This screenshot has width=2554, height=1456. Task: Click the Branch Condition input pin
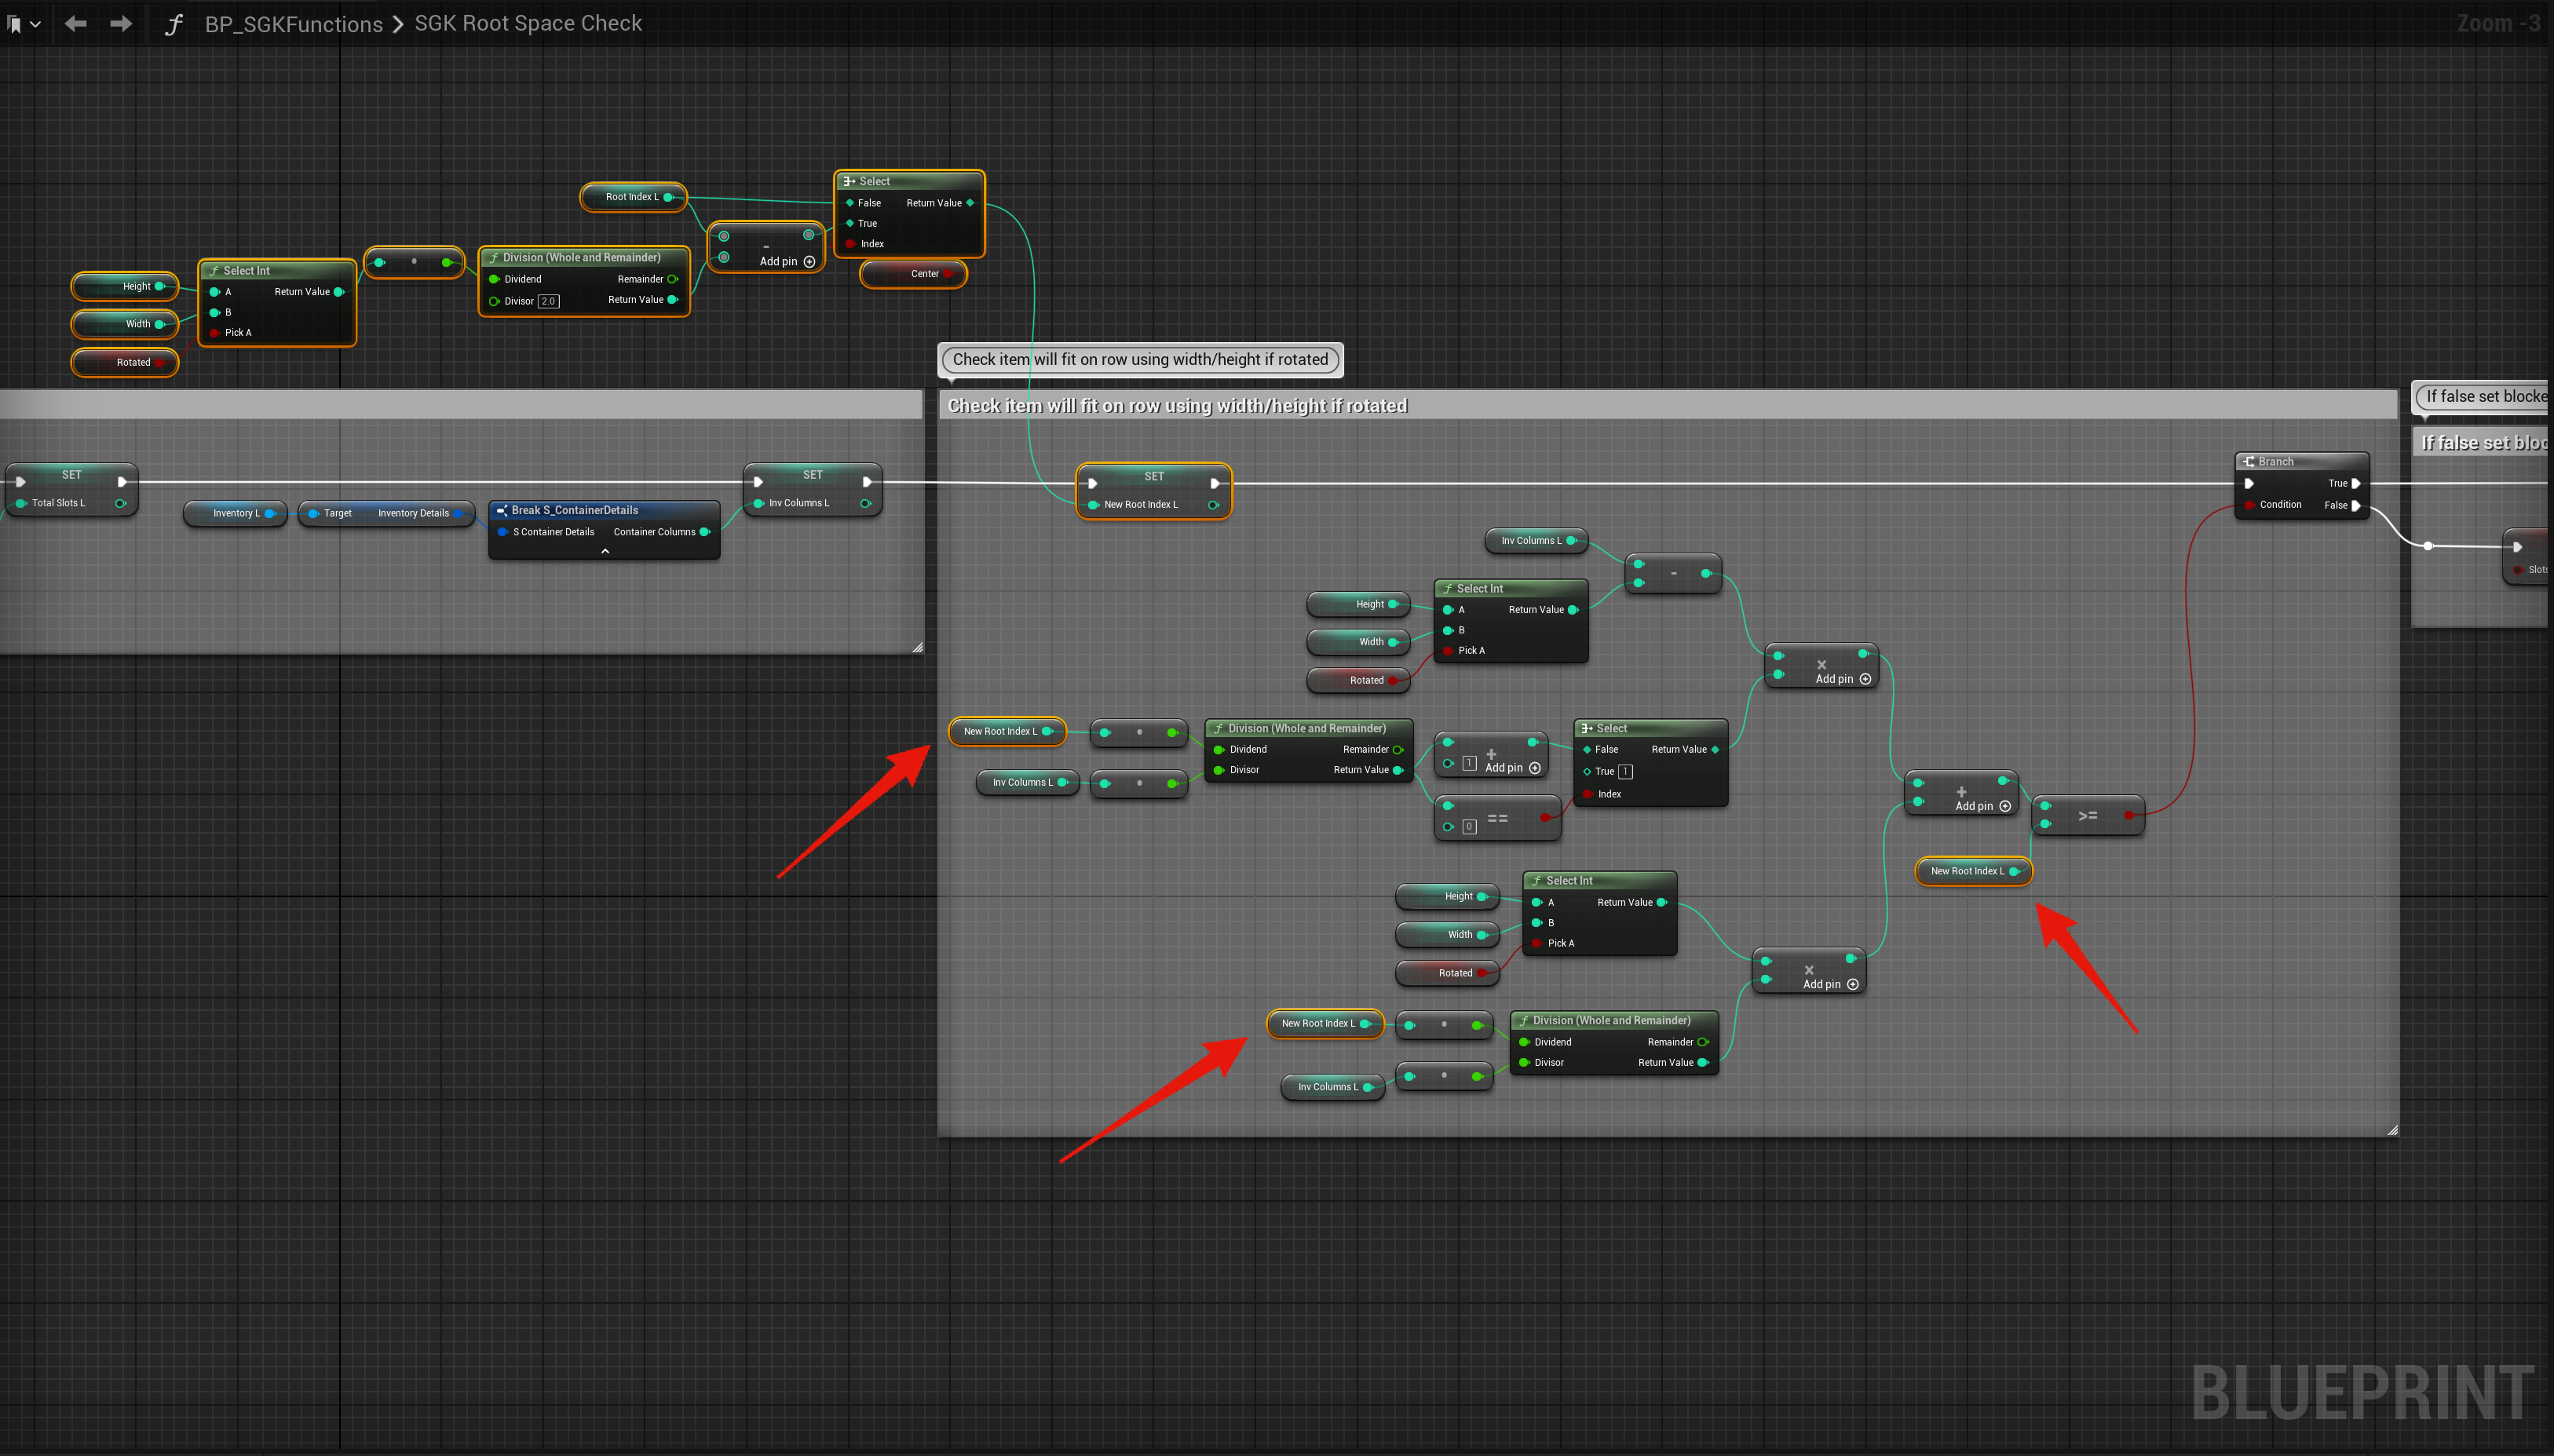(x=2250, y=505)
